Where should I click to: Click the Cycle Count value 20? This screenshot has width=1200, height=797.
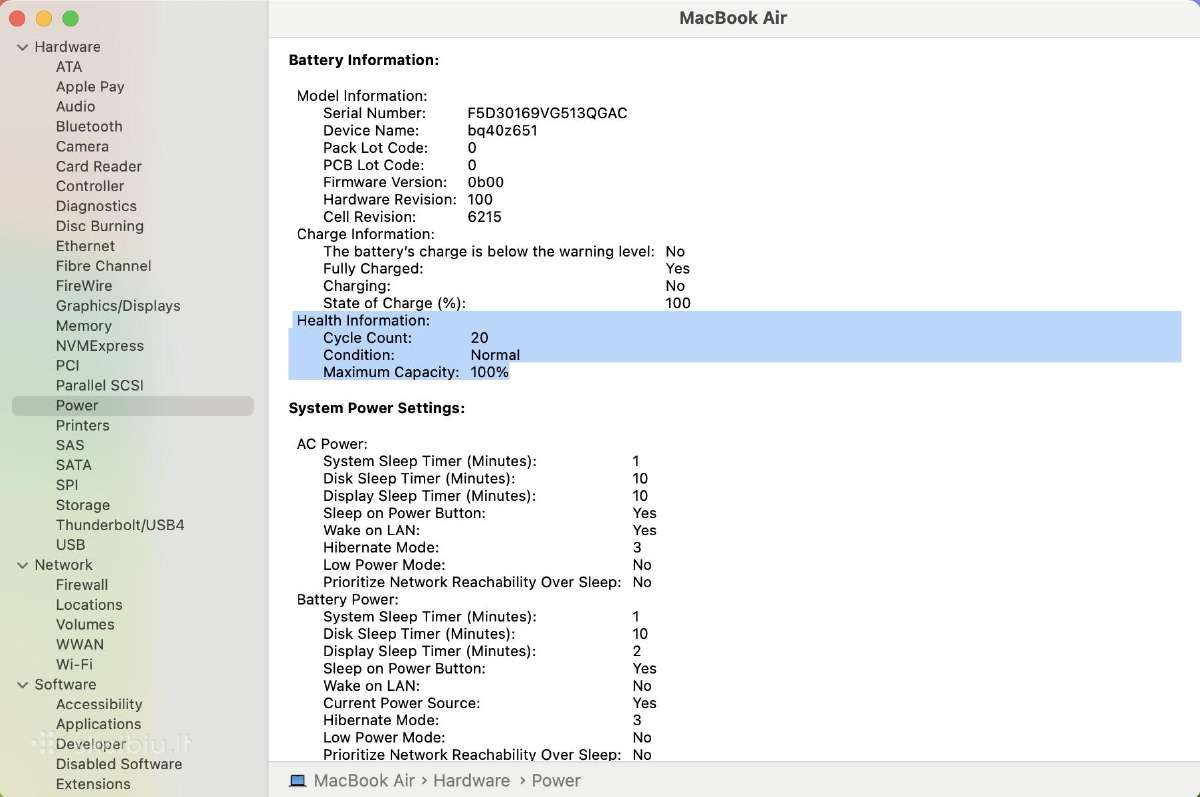tap(479, 339)
